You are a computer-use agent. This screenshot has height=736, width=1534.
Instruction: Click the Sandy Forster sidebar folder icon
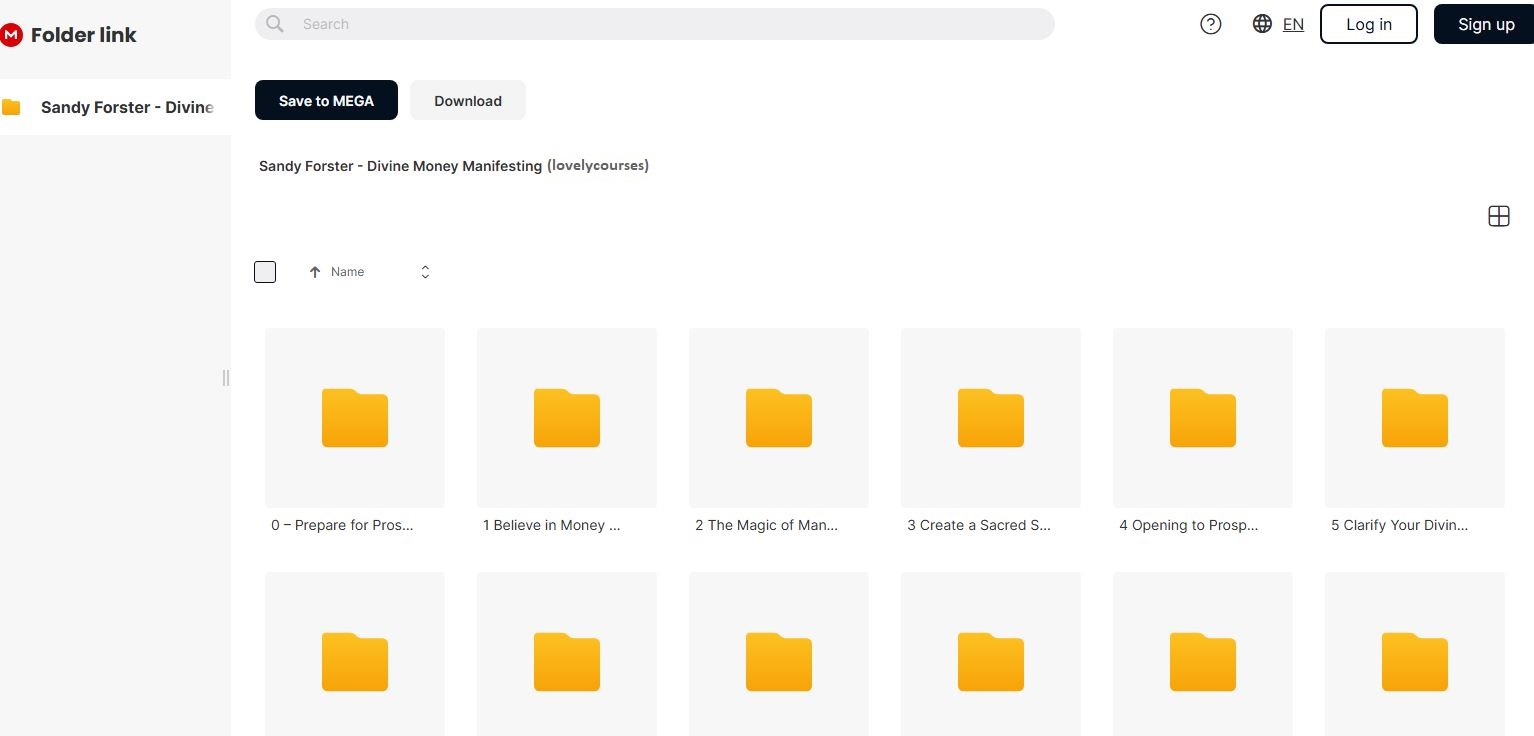(x=12, y=107)
